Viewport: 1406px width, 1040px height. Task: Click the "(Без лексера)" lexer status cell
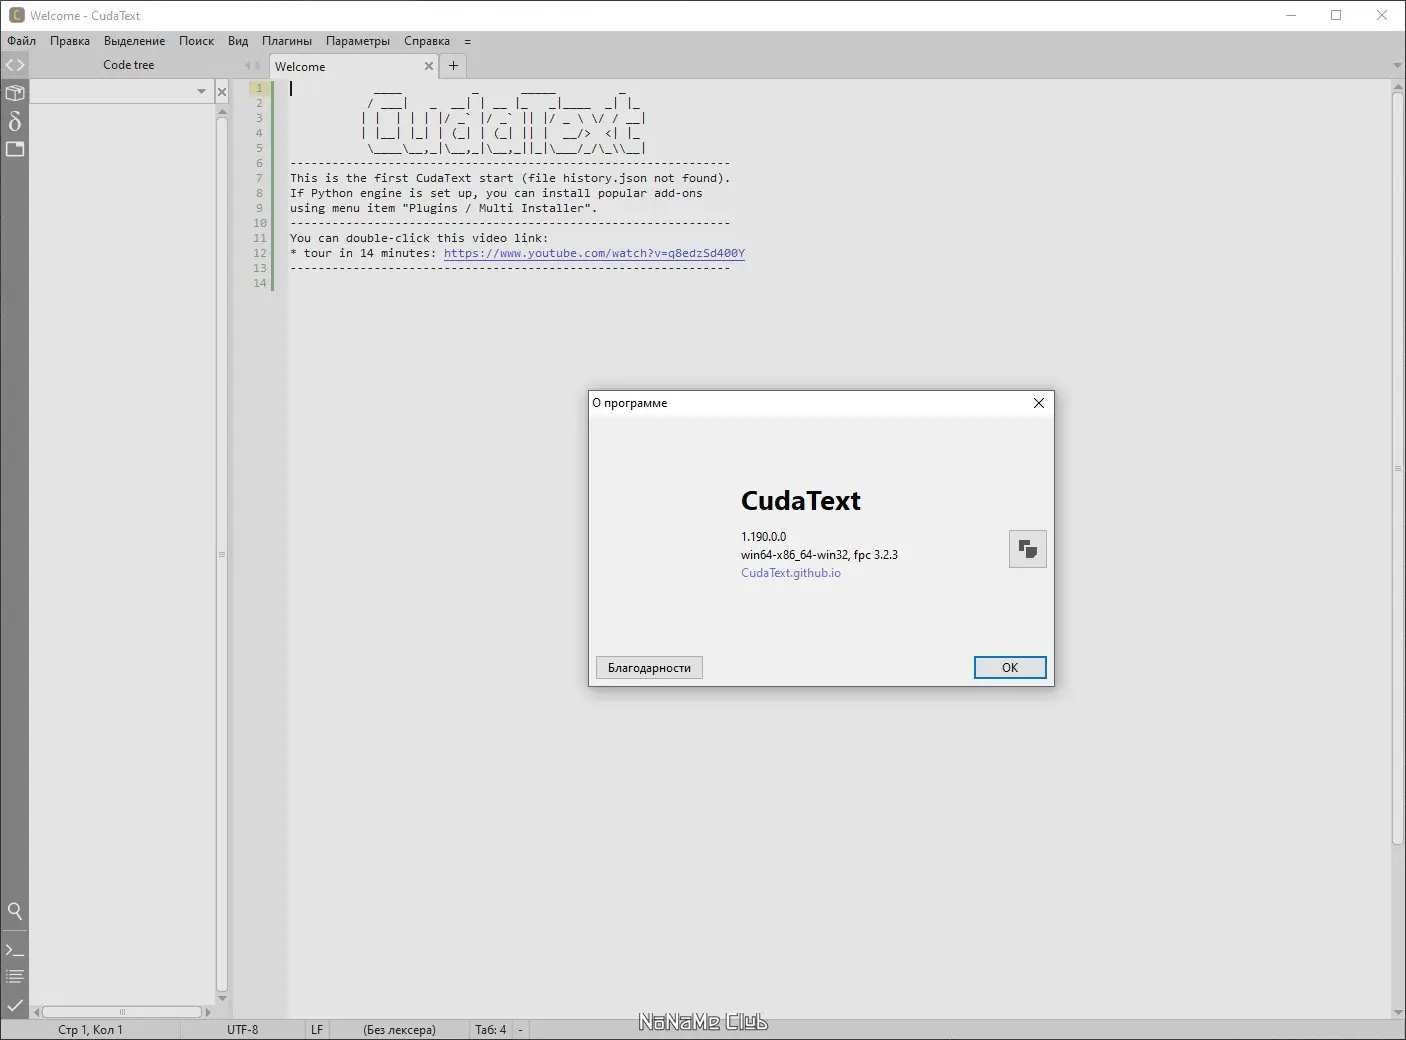399,1029
